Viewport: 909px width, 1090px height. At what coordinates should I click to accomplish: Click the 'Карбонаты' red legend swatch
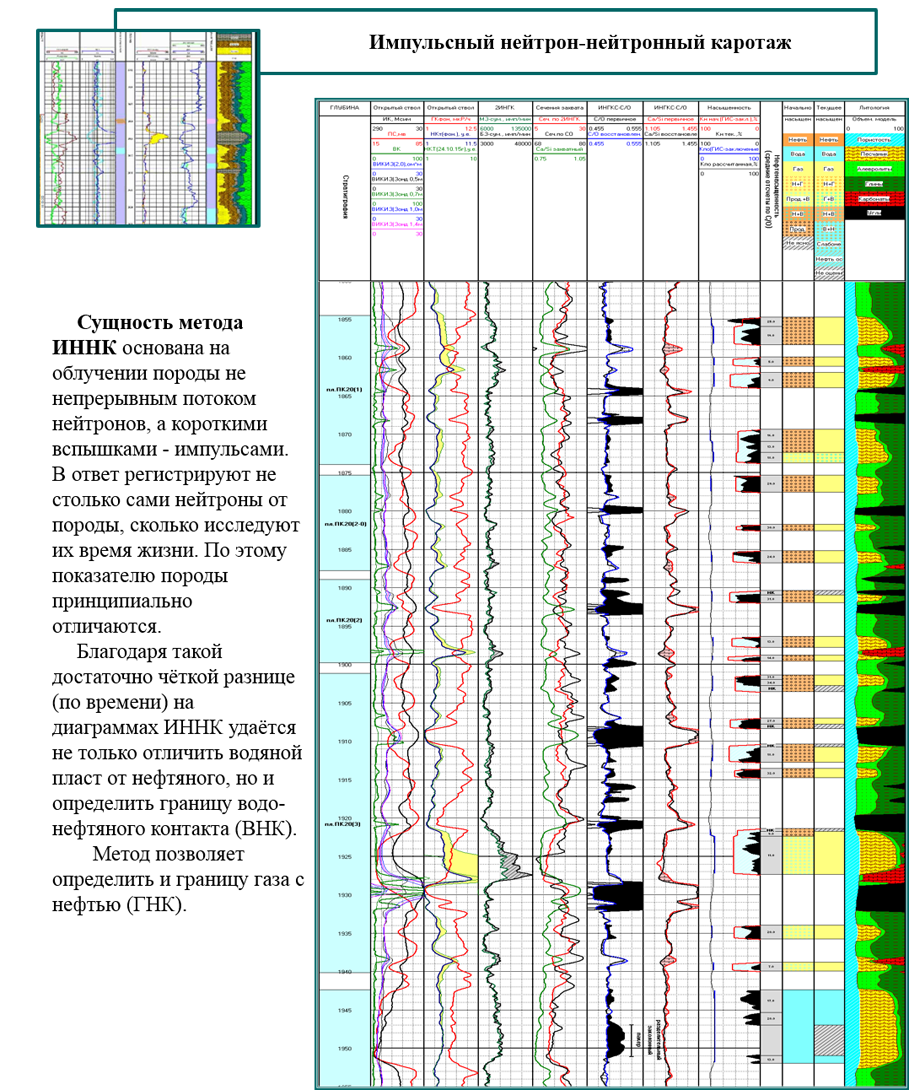point(875,199)
